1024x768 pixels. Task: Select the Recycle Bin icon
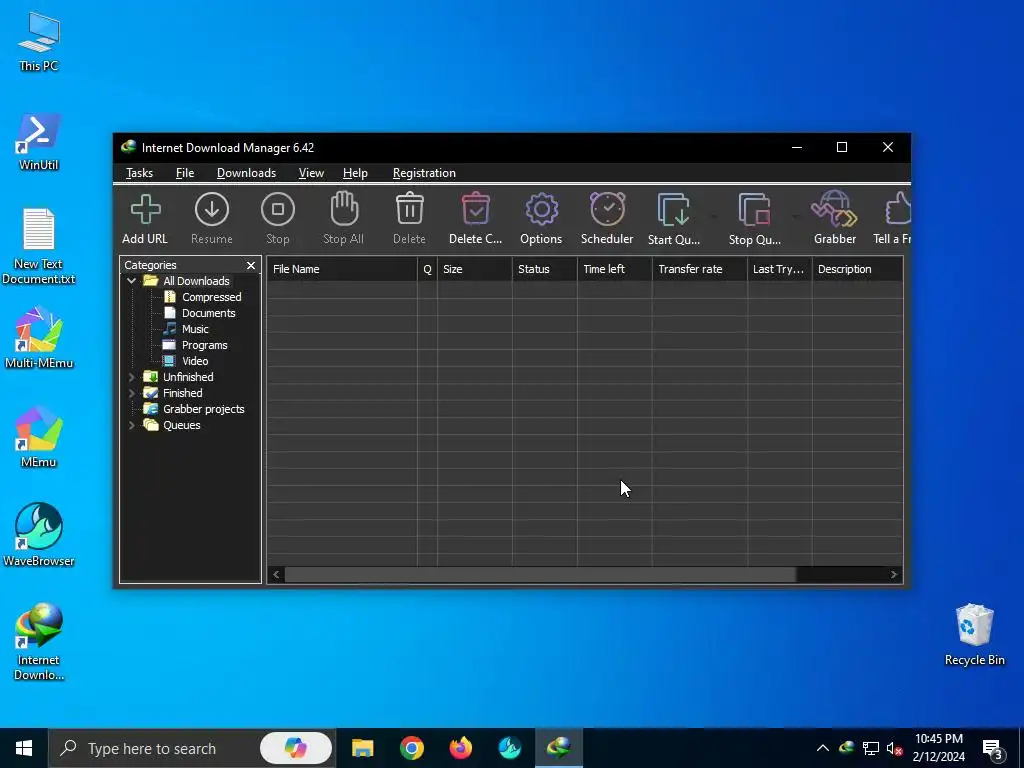(974, 635)
